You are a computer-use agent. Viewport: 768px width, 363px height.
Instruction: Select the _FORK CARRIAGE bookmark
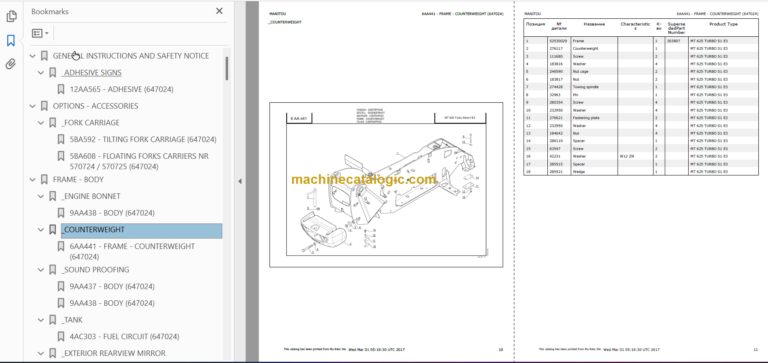pyautogui.click(x=90, y=122)
